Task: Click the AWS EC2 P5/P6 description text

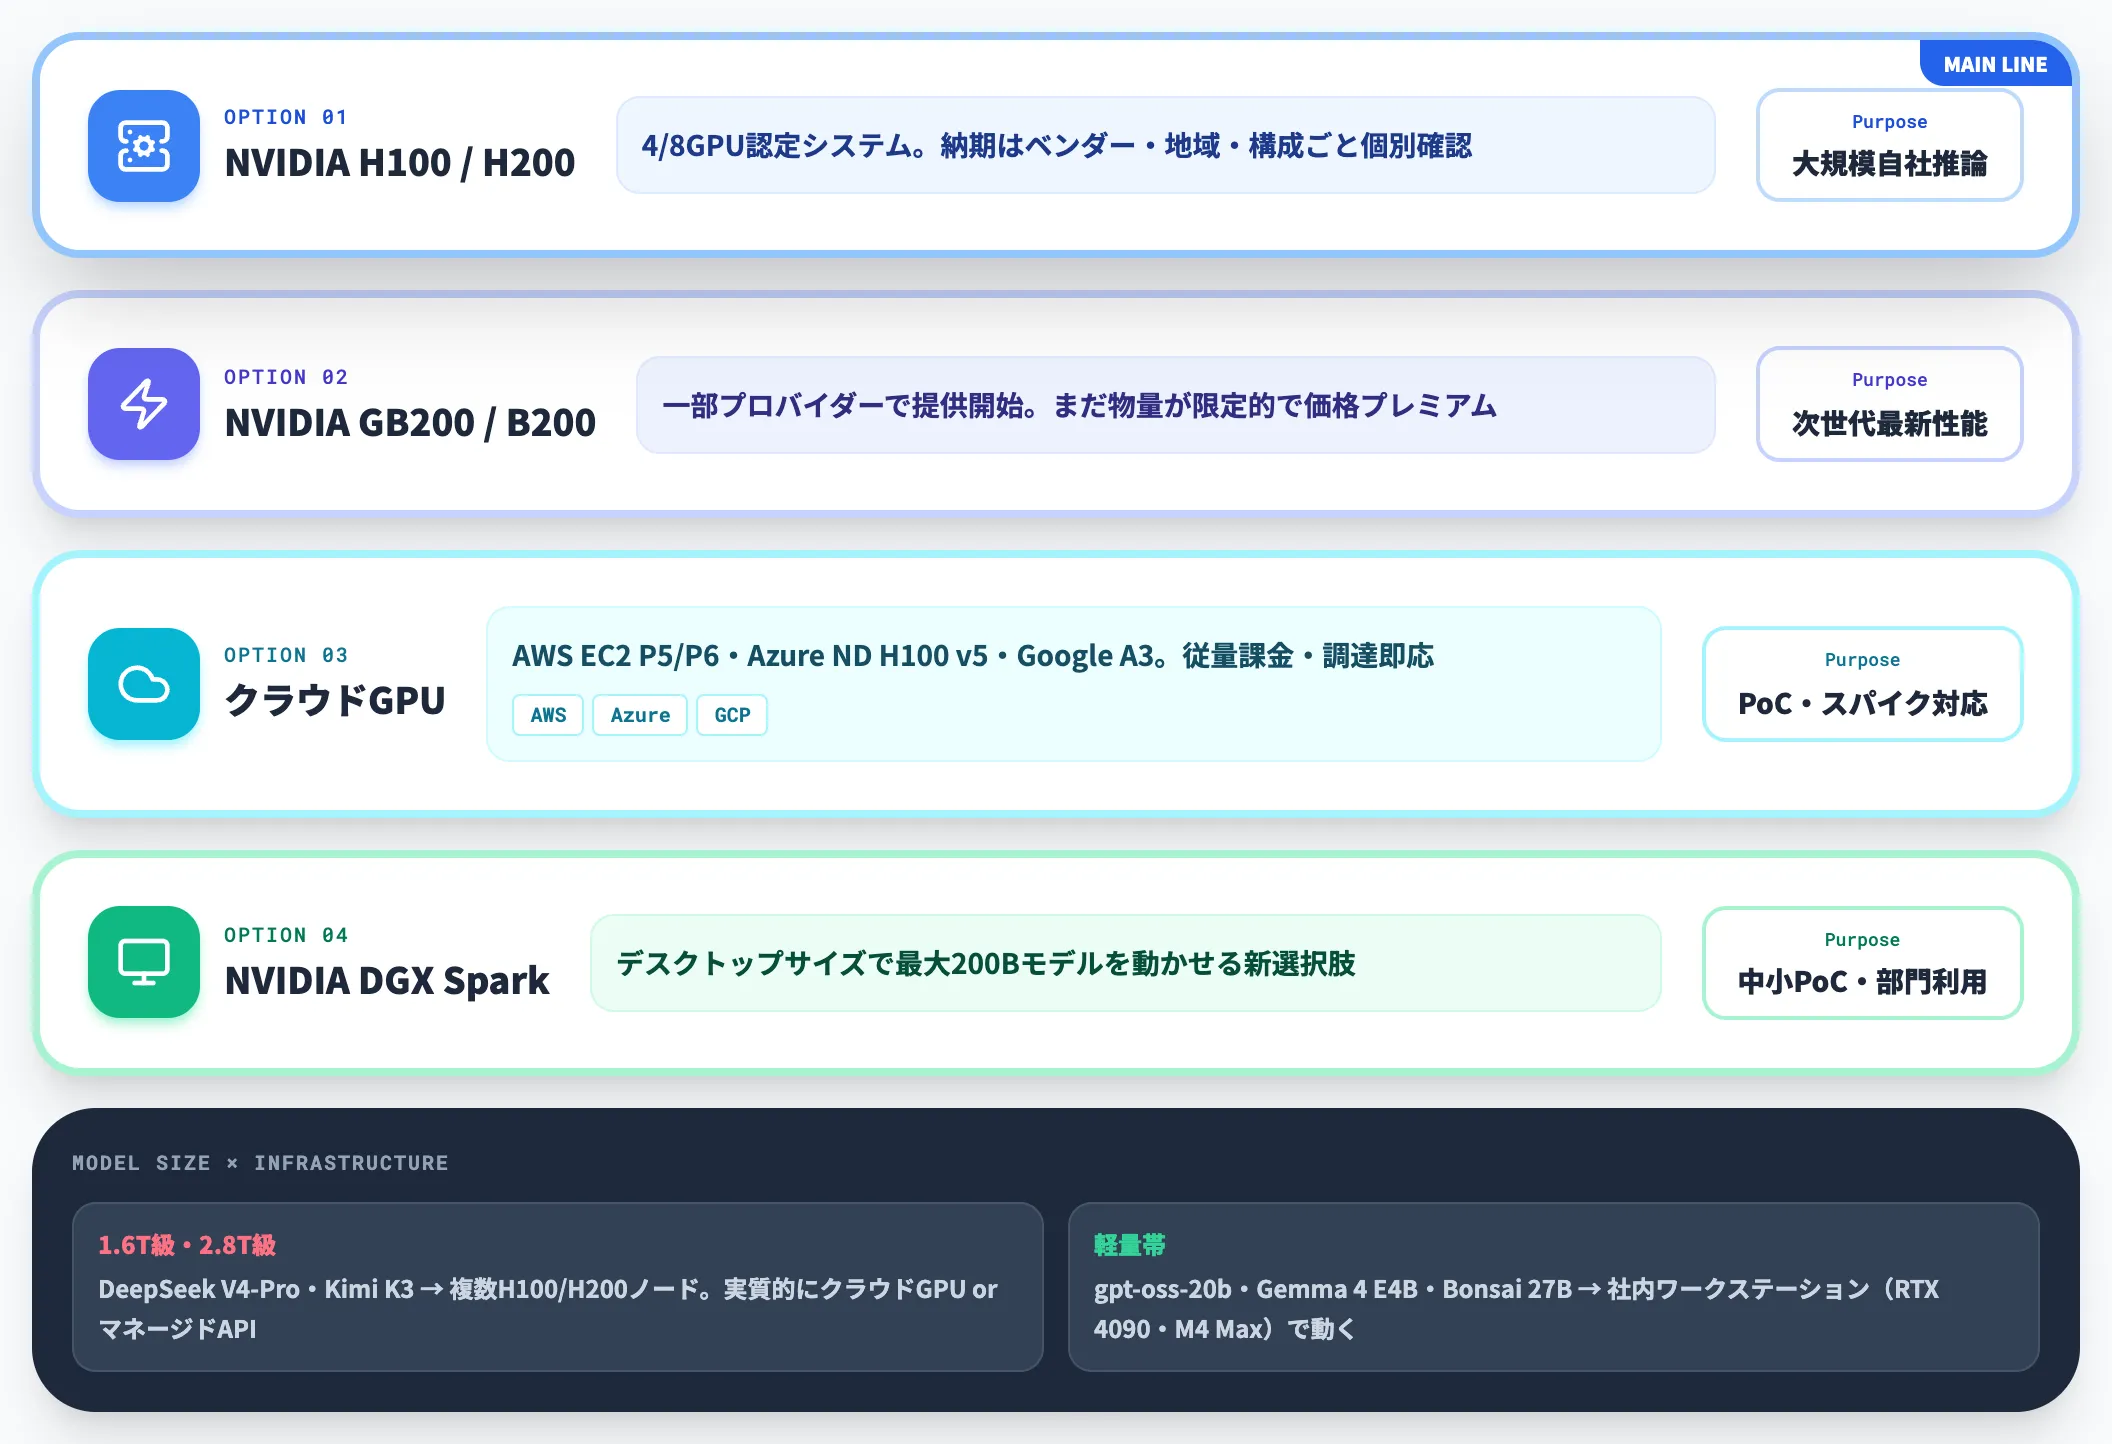Action: (x=973, y=656)
